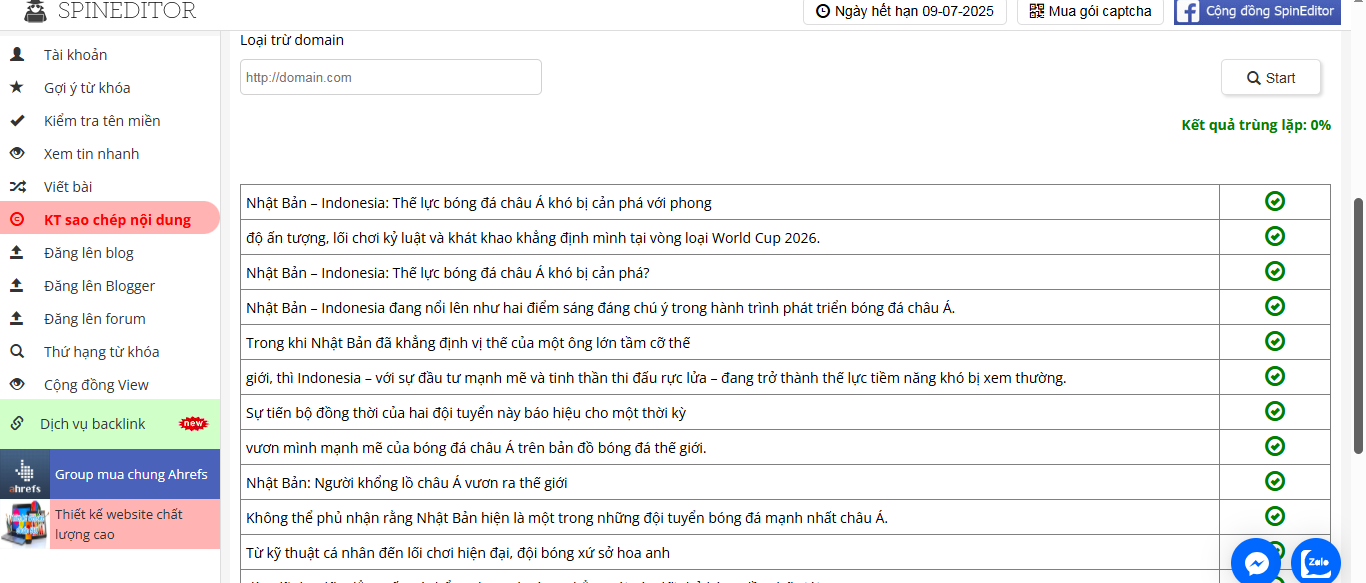The width and height of the screenshot is (1366, 583).
Task: Open the Messenger chat bubble
Action: [x=1255, y=562]
